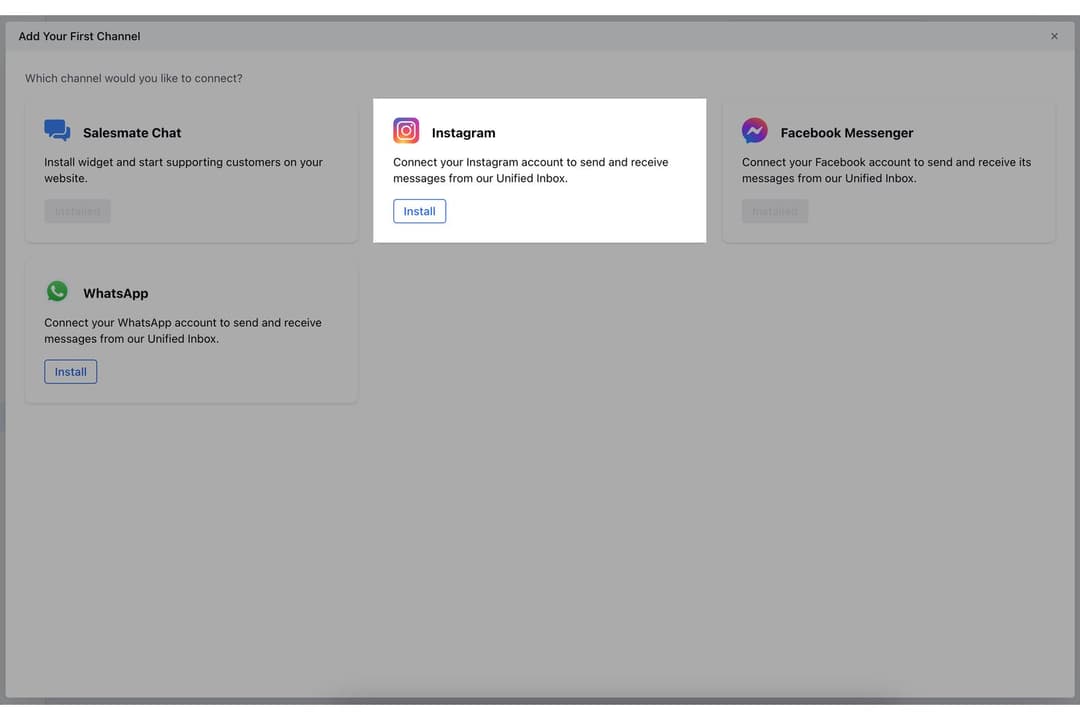Click 'Connect your Facebook account' description
Image resolution: width=1080 pixels, height=720 pixels.
point(886,170)
